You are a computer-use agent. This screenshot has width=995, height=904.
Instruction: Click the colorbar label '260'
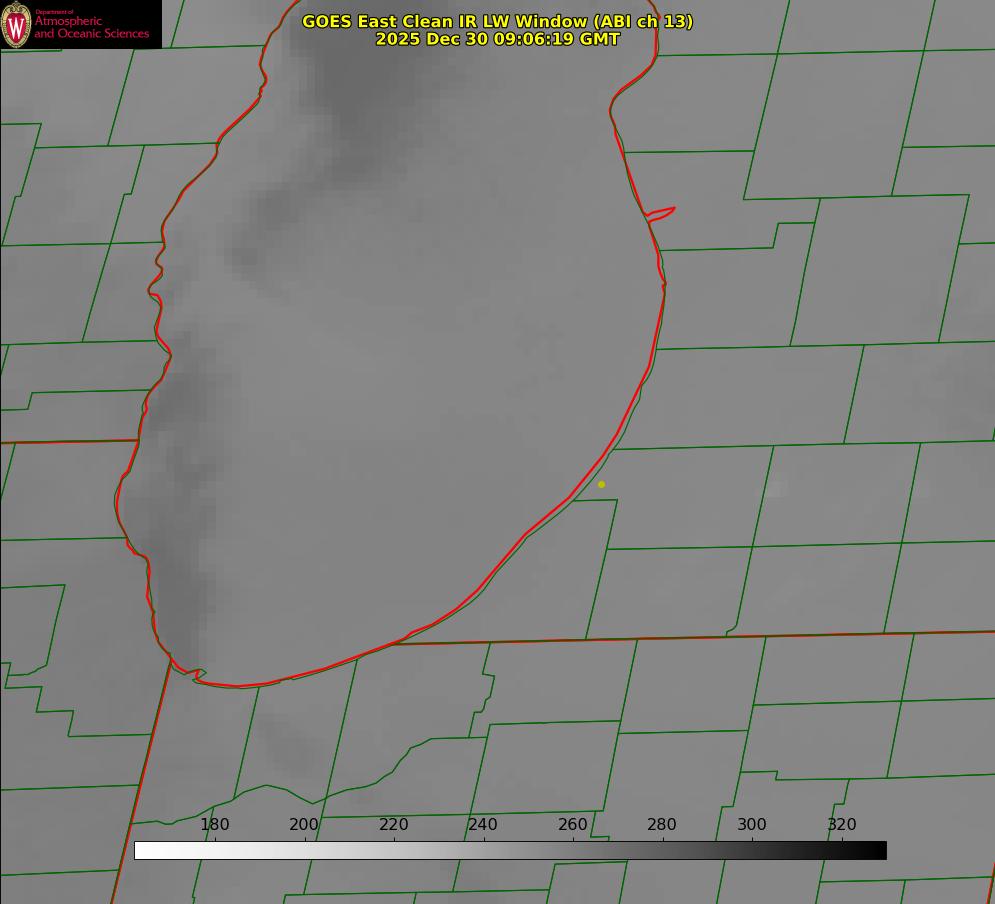tap(572, 824)
